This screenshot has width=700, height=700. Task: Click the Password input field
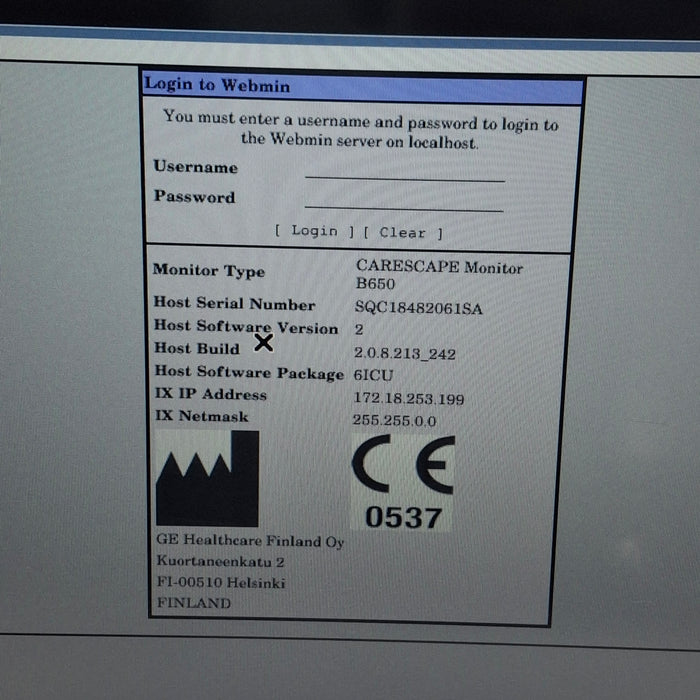403,200
